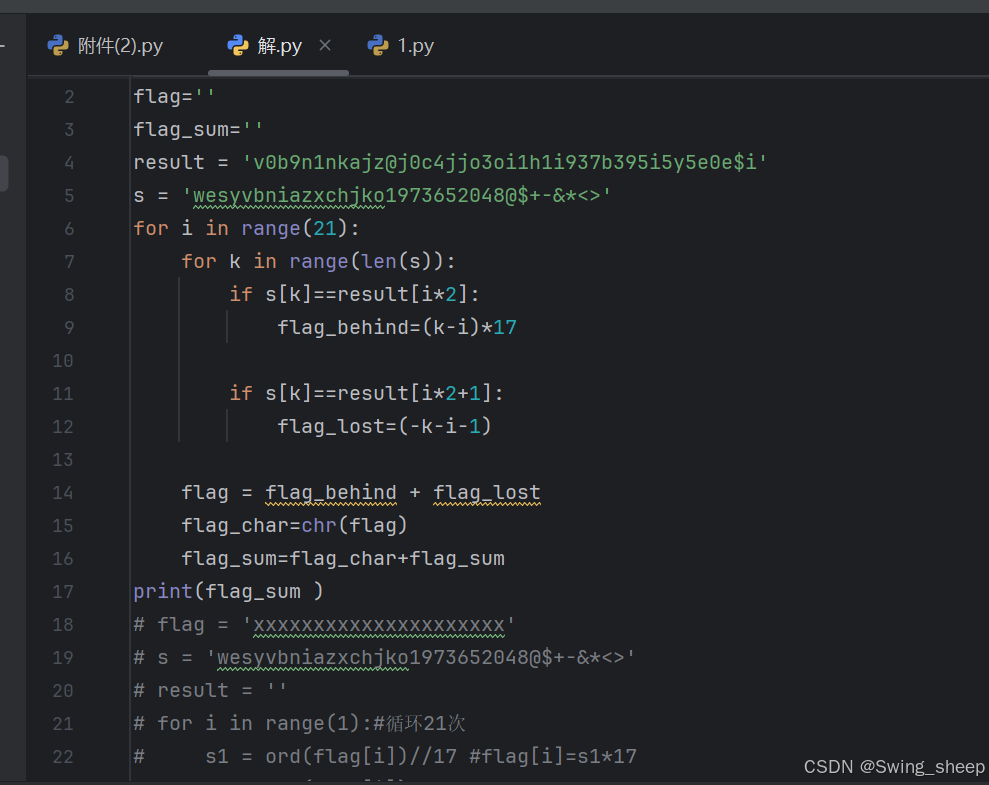Click Python file icon of 解.py tab
989x785 pixels.
point(238,46)
